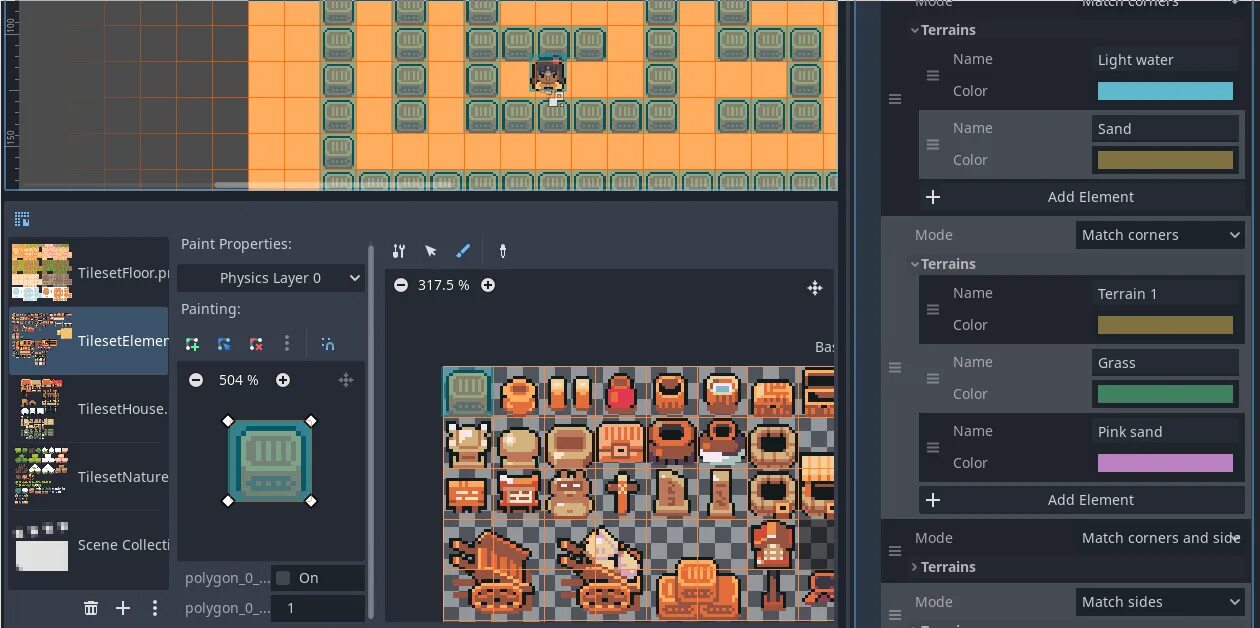This screenshot has width=1260, height=628.
Task: Open polygon editor three-dot options menu
Action: [287, 343]
